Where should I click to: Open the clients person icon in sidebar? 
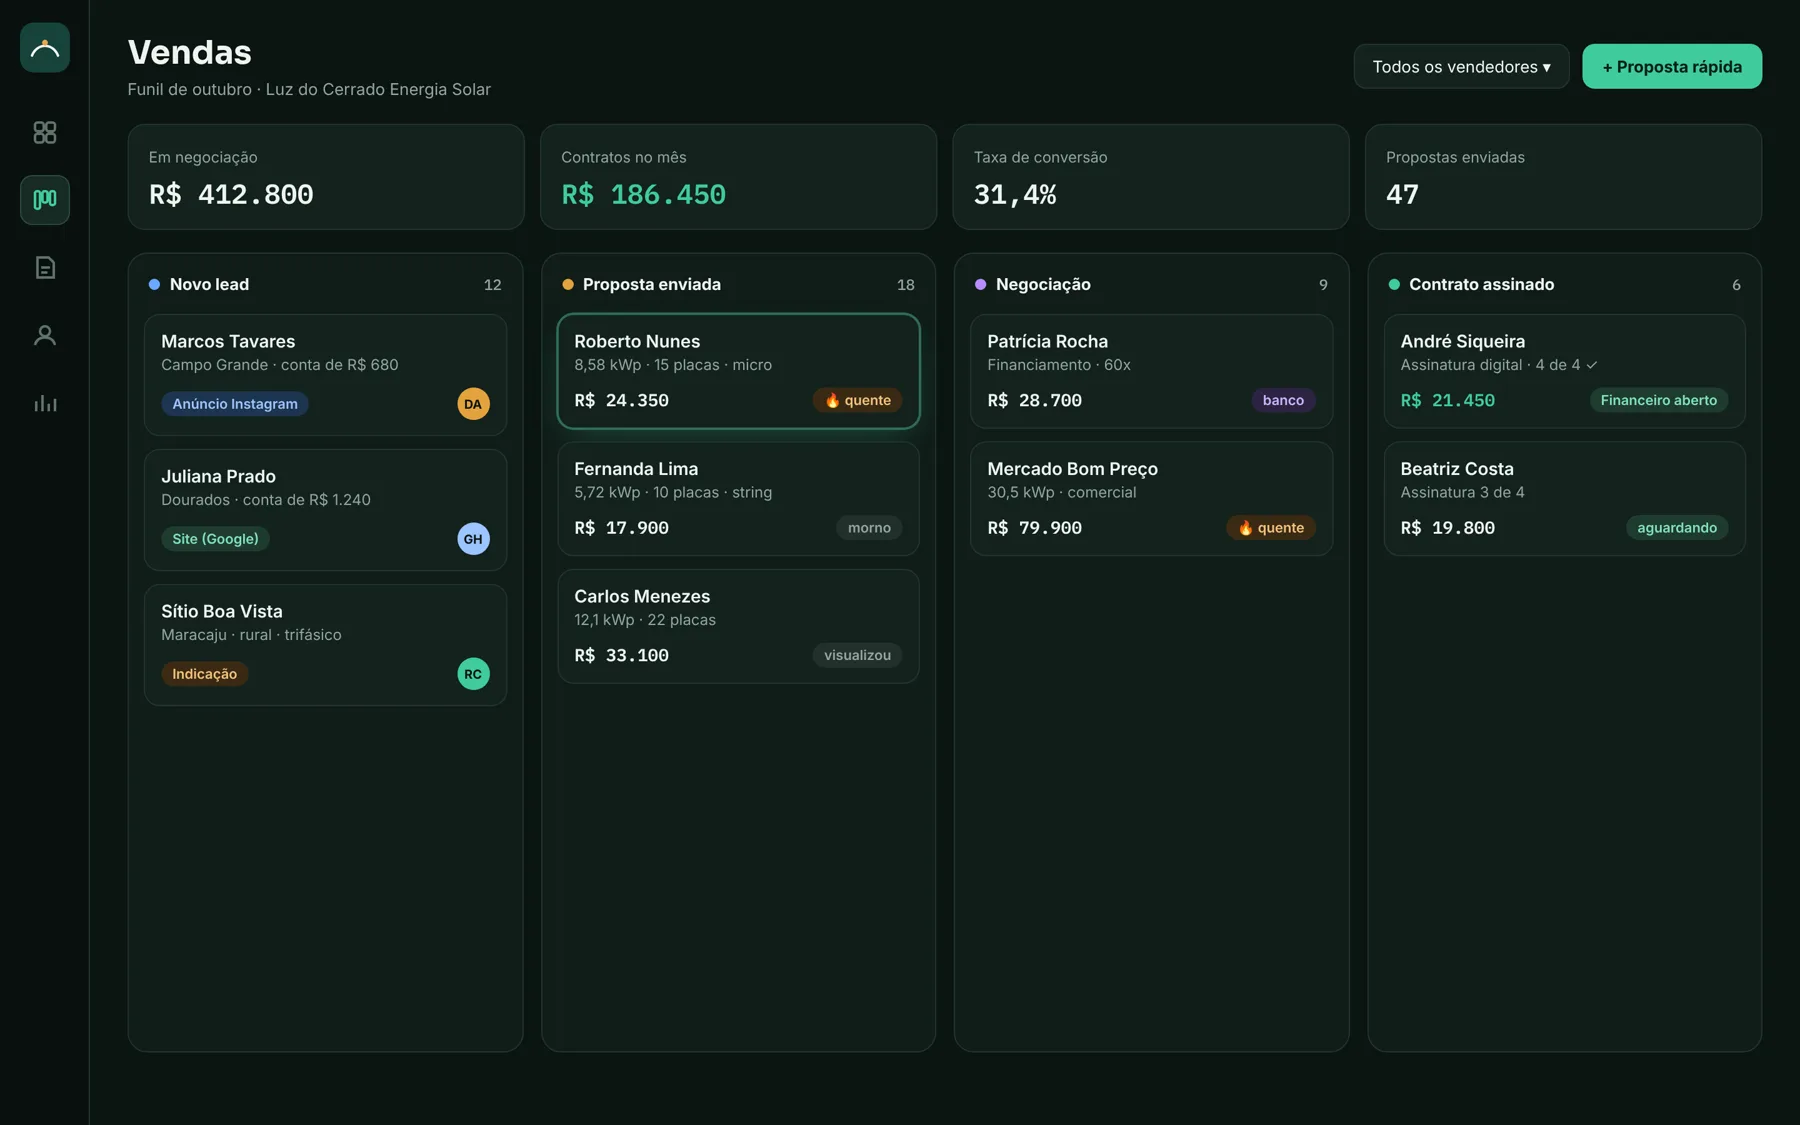click(x=45, y=335)
